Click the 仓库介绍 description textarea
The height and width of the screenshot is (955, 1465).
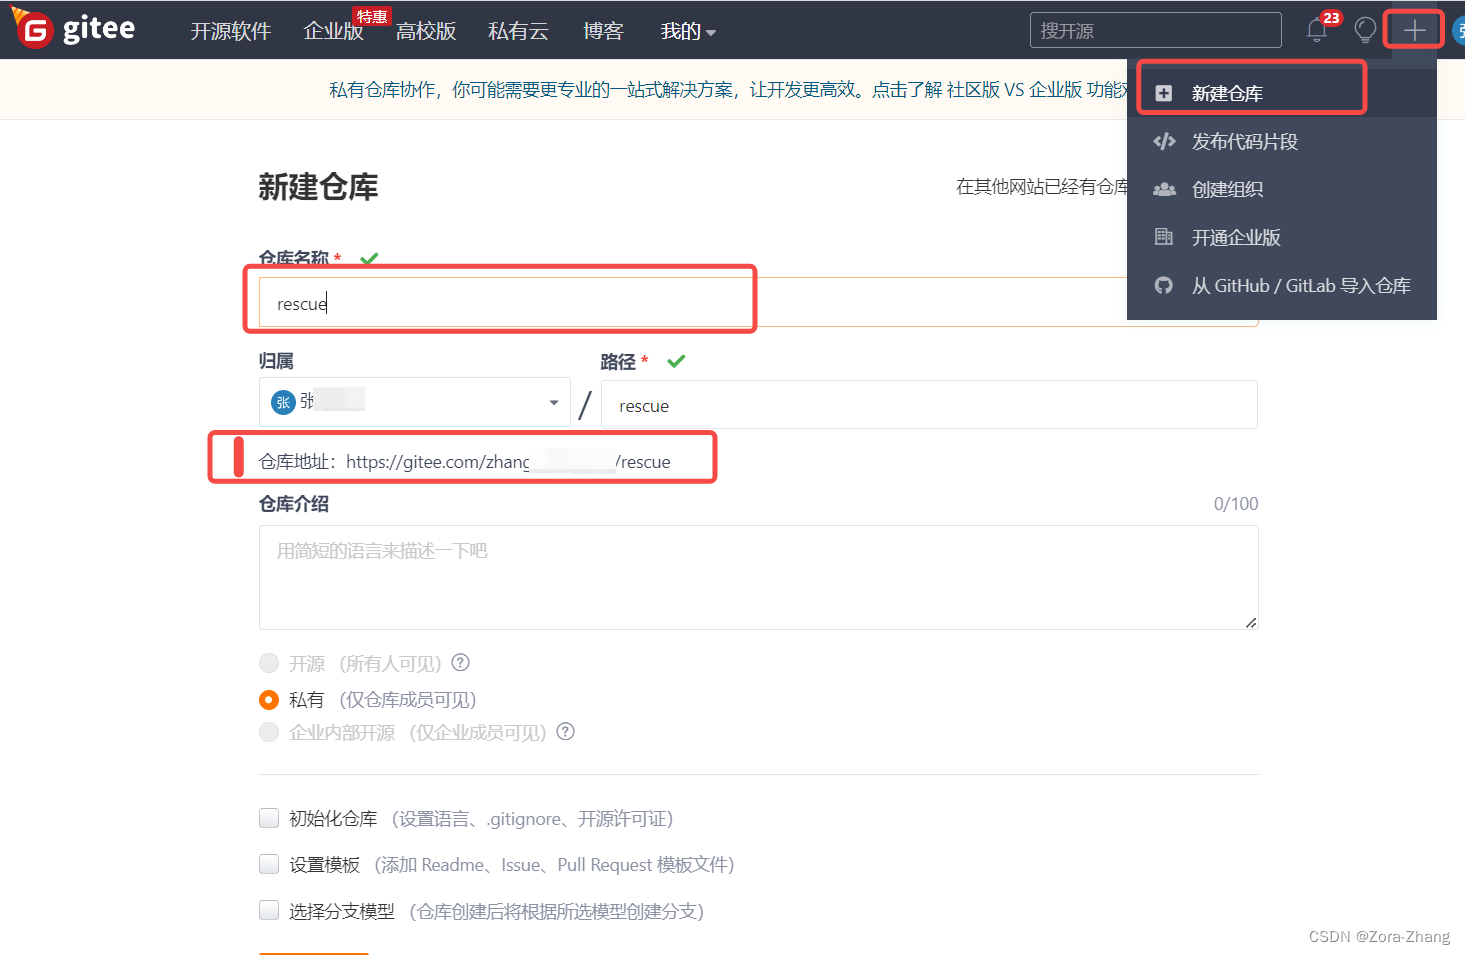758,577
